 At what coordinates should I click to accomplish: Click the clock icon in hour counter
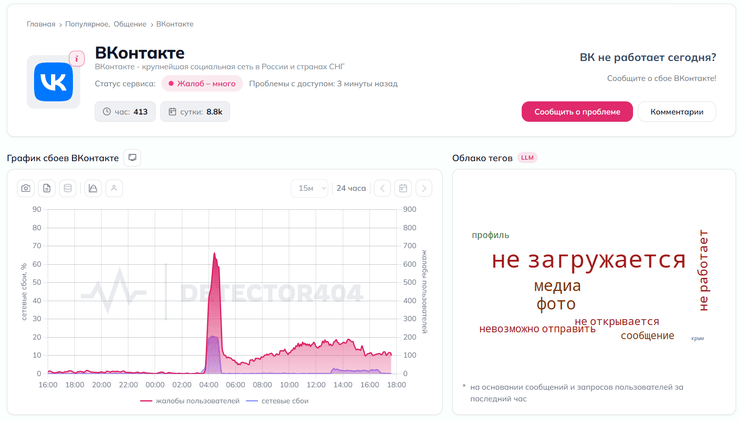[107, 112]
